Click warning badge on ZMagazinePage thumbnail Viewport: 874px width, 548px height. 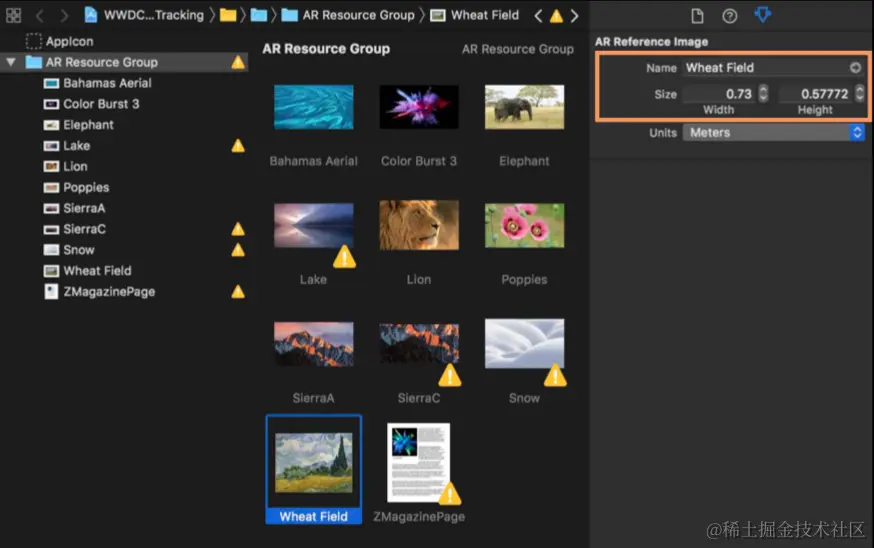pos(450,494)
